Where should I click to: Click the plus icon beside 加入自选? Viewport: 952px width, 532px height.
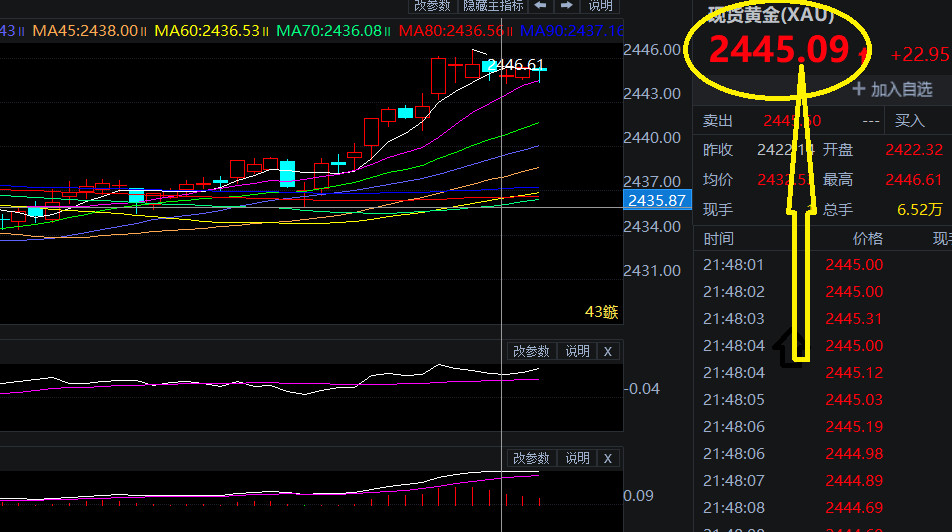tap(858, 89)
